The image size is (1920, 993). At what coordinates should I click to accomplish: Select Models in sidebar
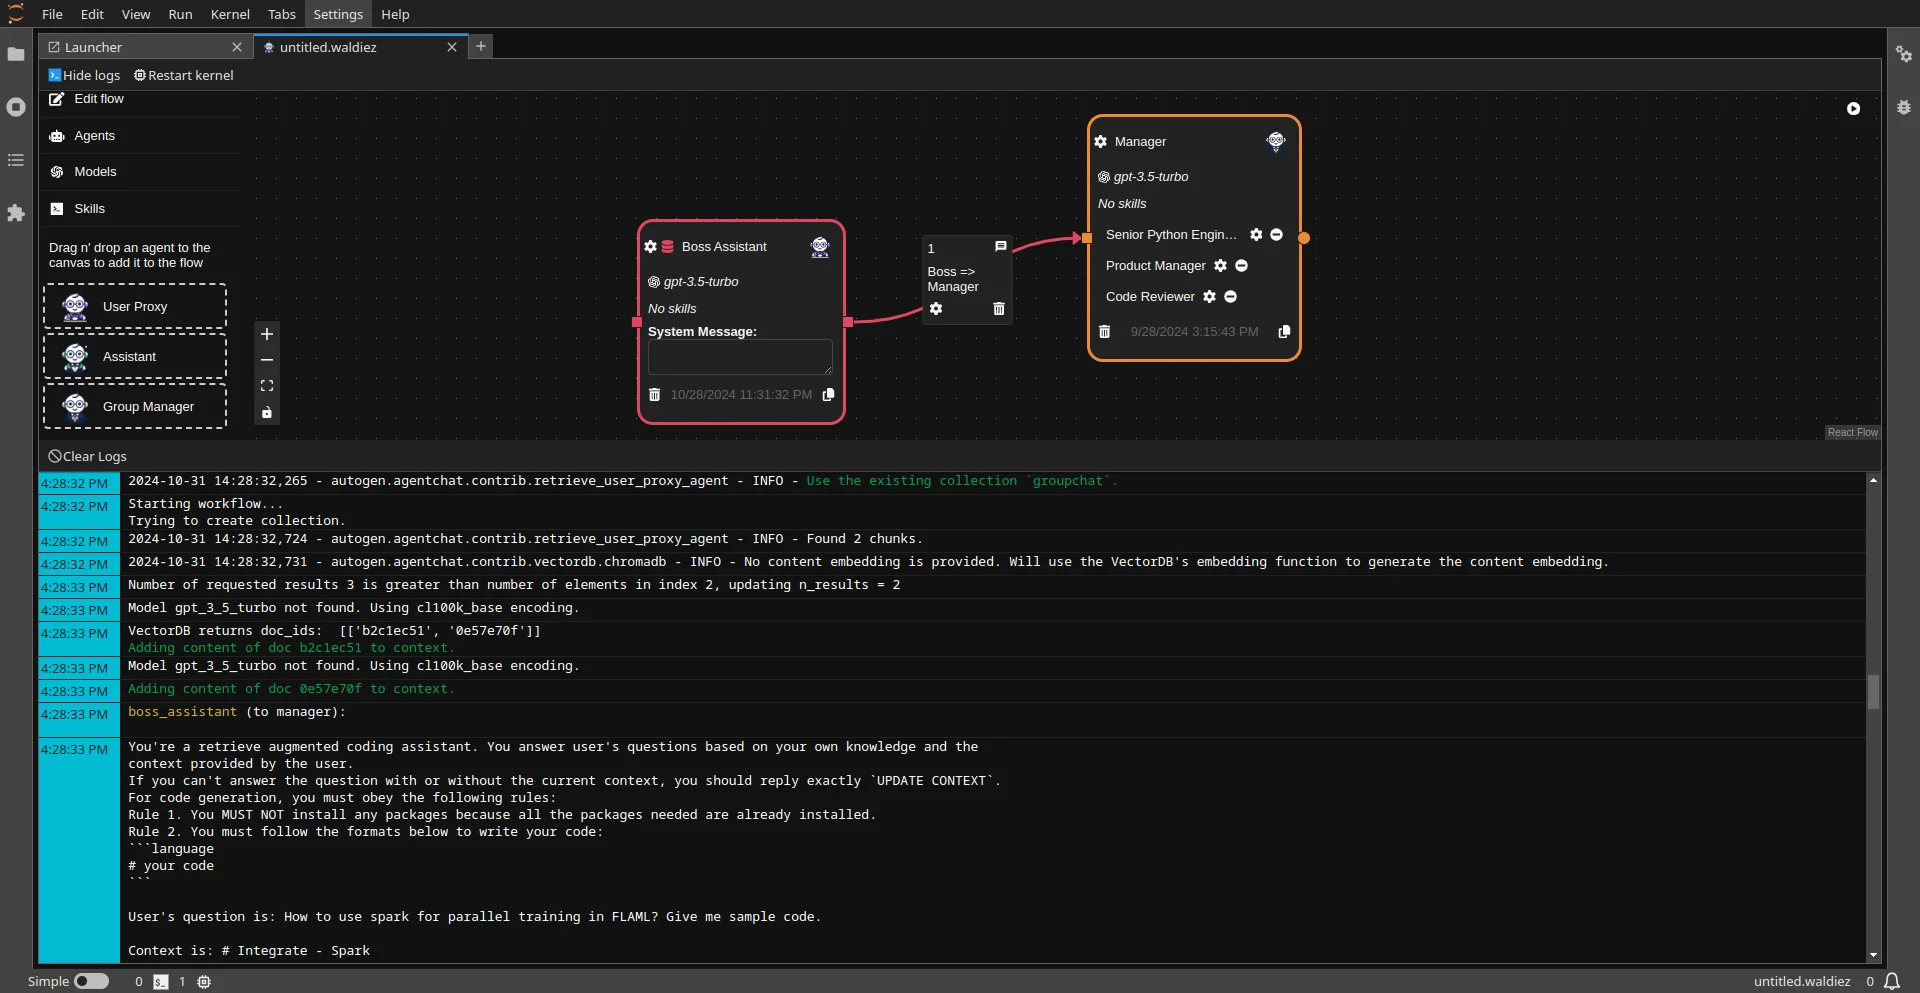tap(140, 172)
